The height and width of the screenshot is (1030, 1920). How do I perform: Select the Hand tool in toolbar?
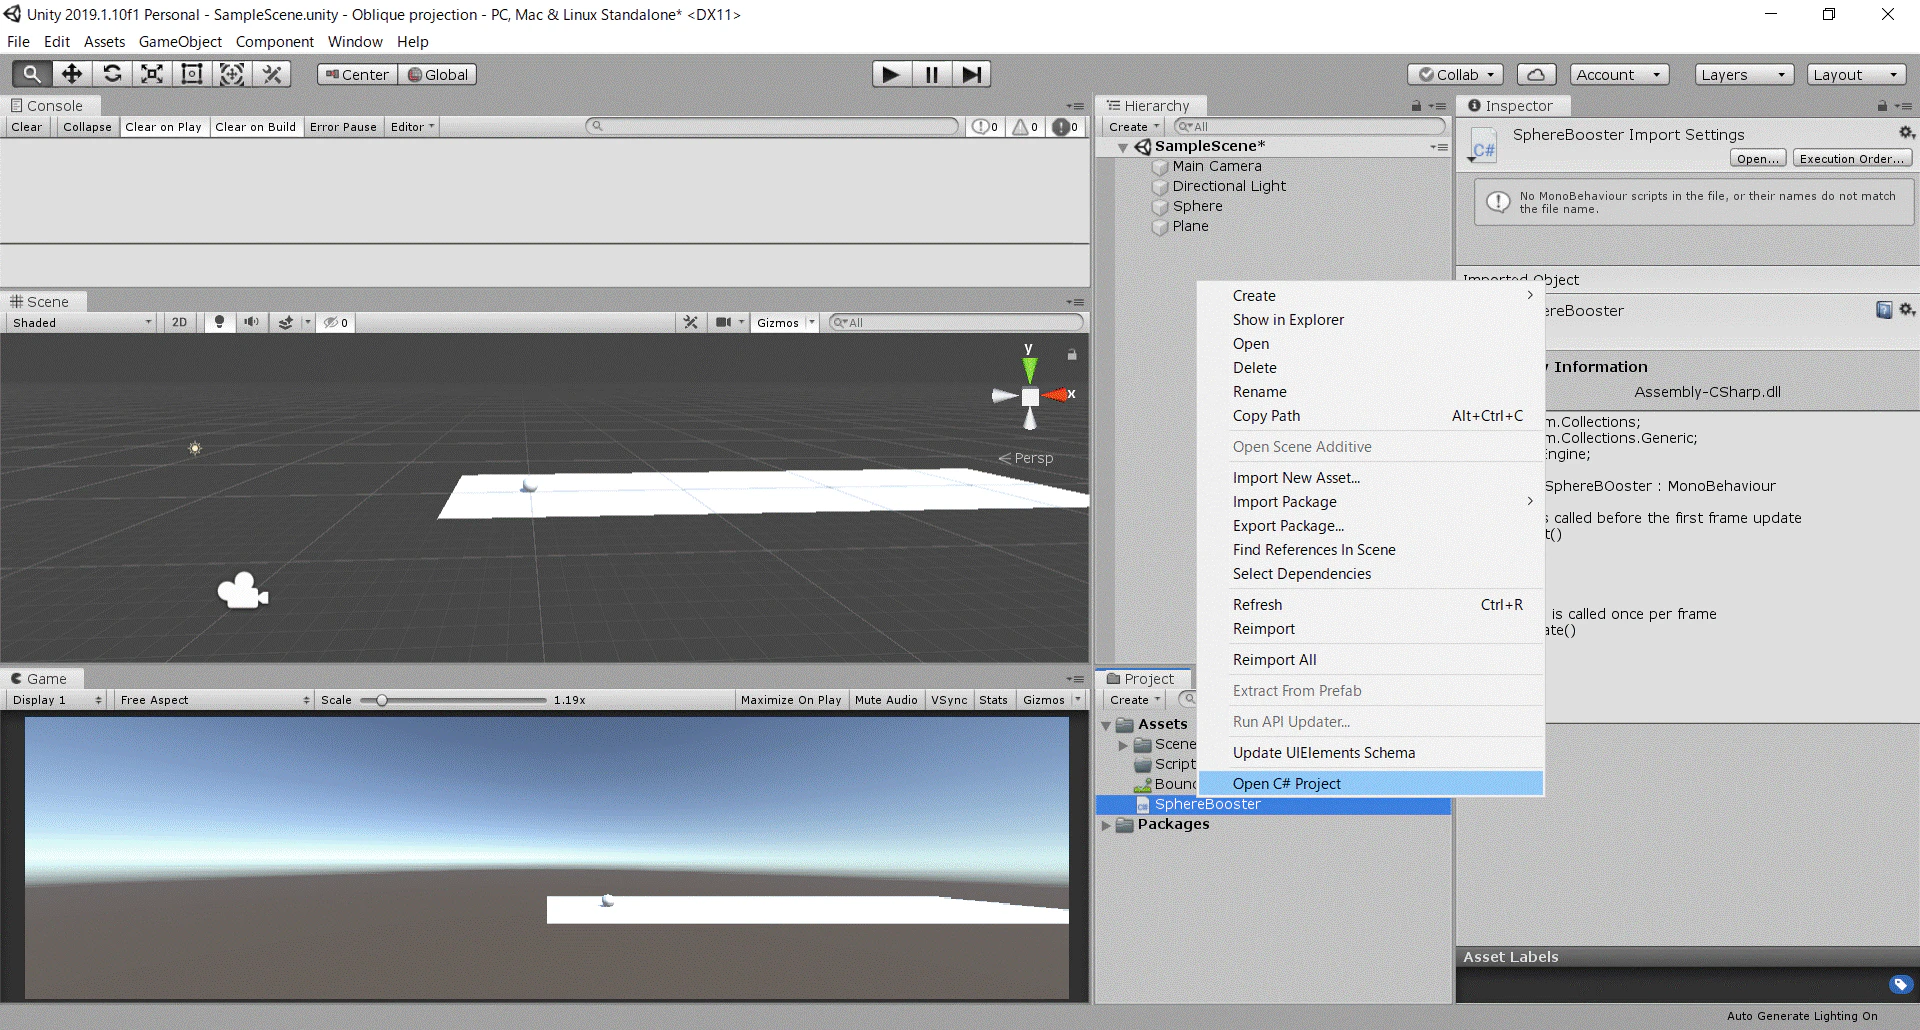32,74
